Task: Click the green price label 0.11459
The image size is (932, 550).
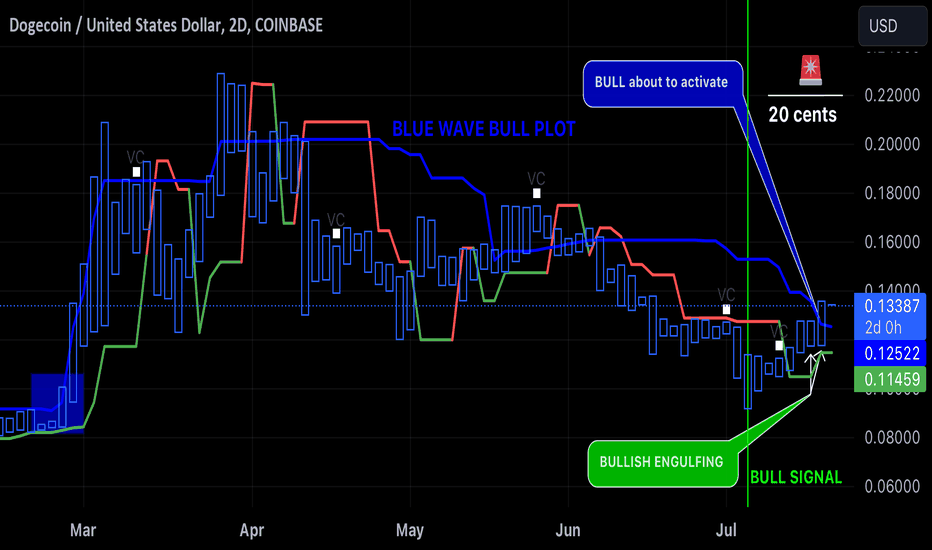Action: [x=890, y=379]
